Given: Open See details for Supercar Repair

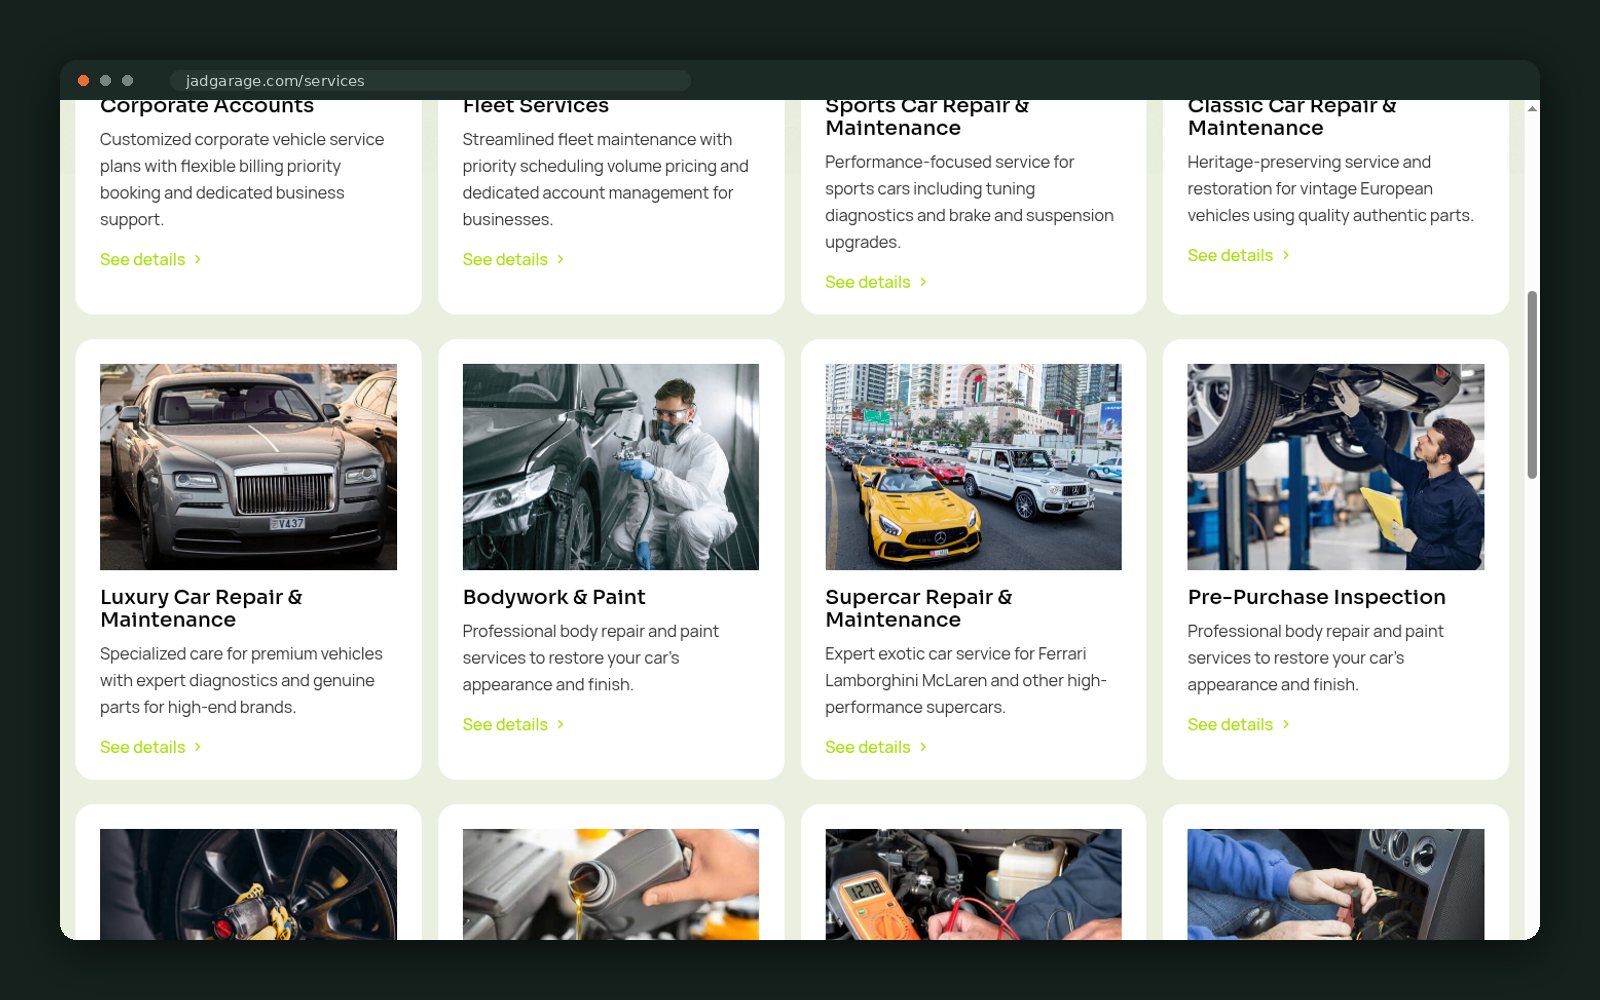Looking at the screenshot, I should tap(876, 747).
